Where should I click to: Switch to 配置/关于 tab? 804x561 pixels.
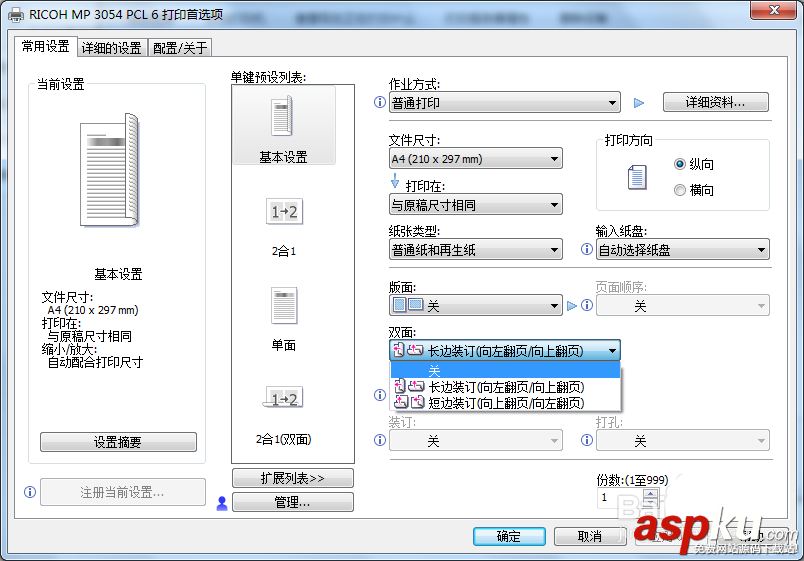click(x=180, y=48)
